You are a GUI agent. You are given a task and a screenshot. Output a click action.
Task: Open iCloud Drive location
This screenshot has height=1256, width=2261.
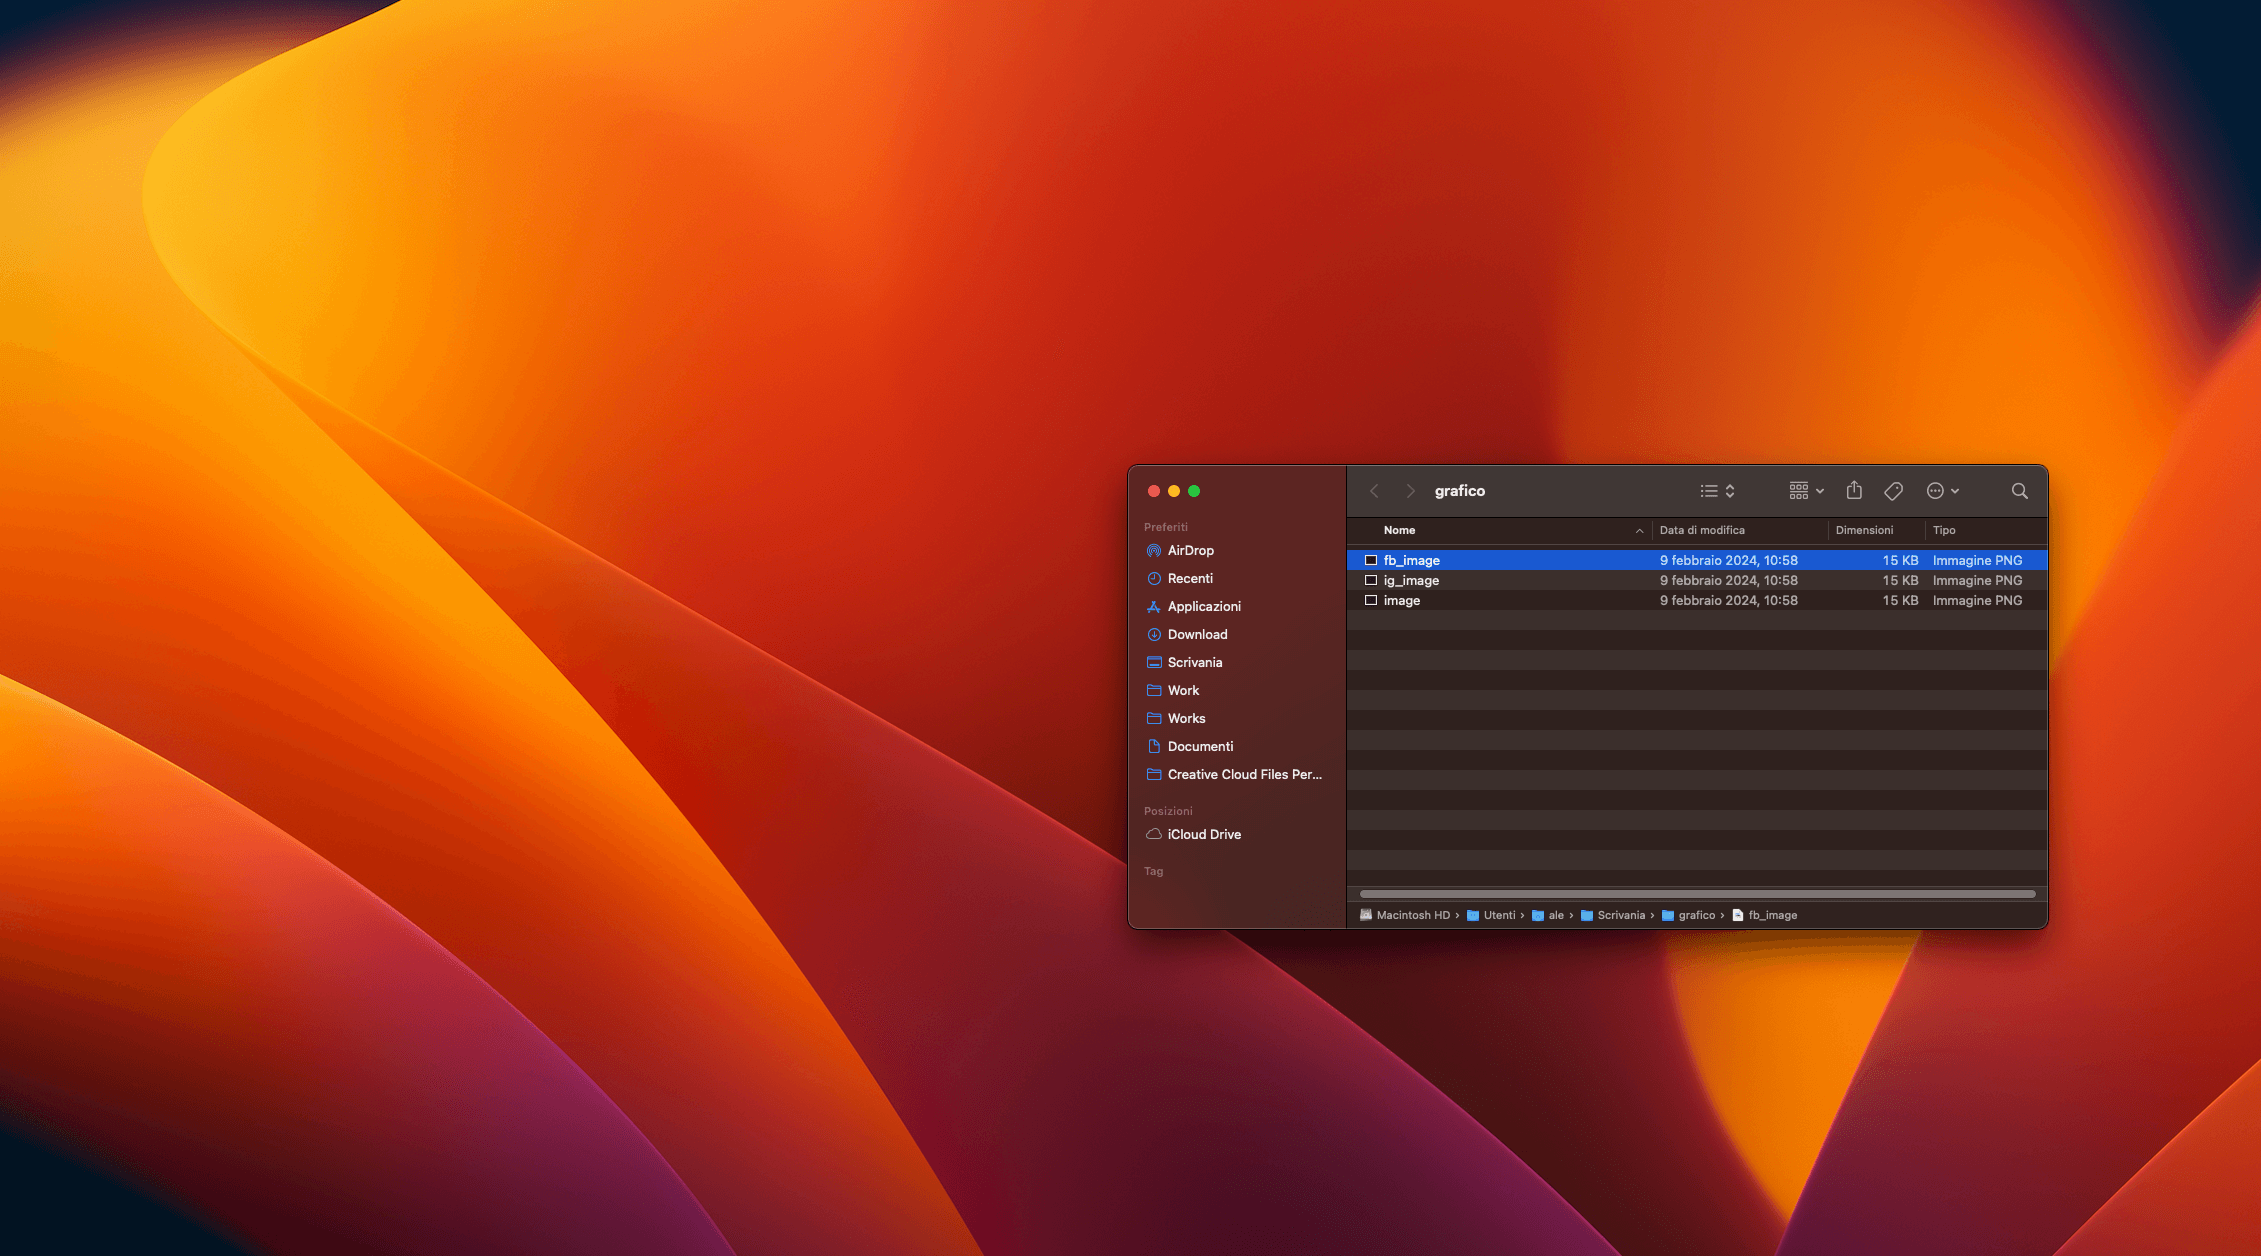1203,834
